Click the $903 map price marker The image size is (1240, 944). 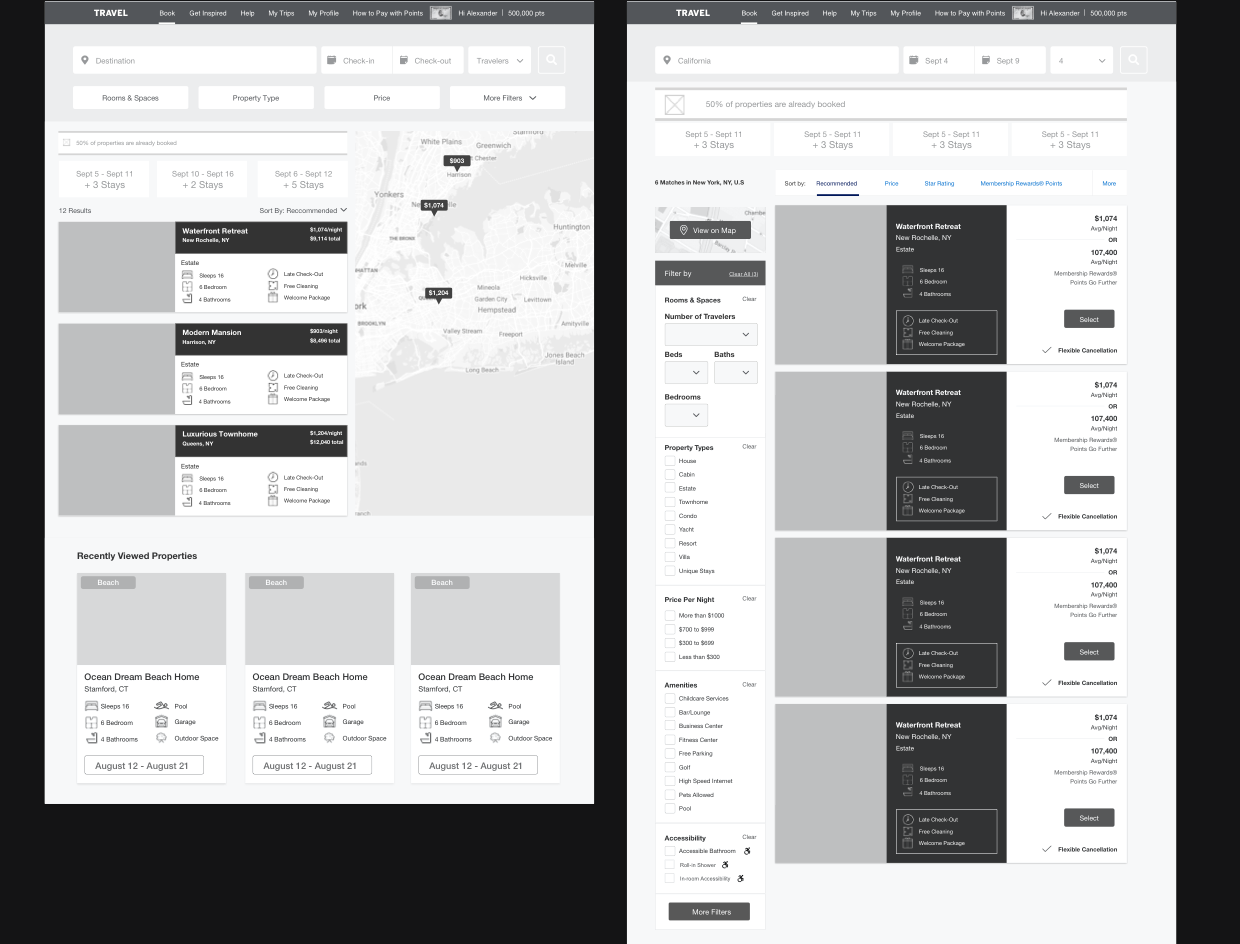pyautogui.click(x=457, y=162)
